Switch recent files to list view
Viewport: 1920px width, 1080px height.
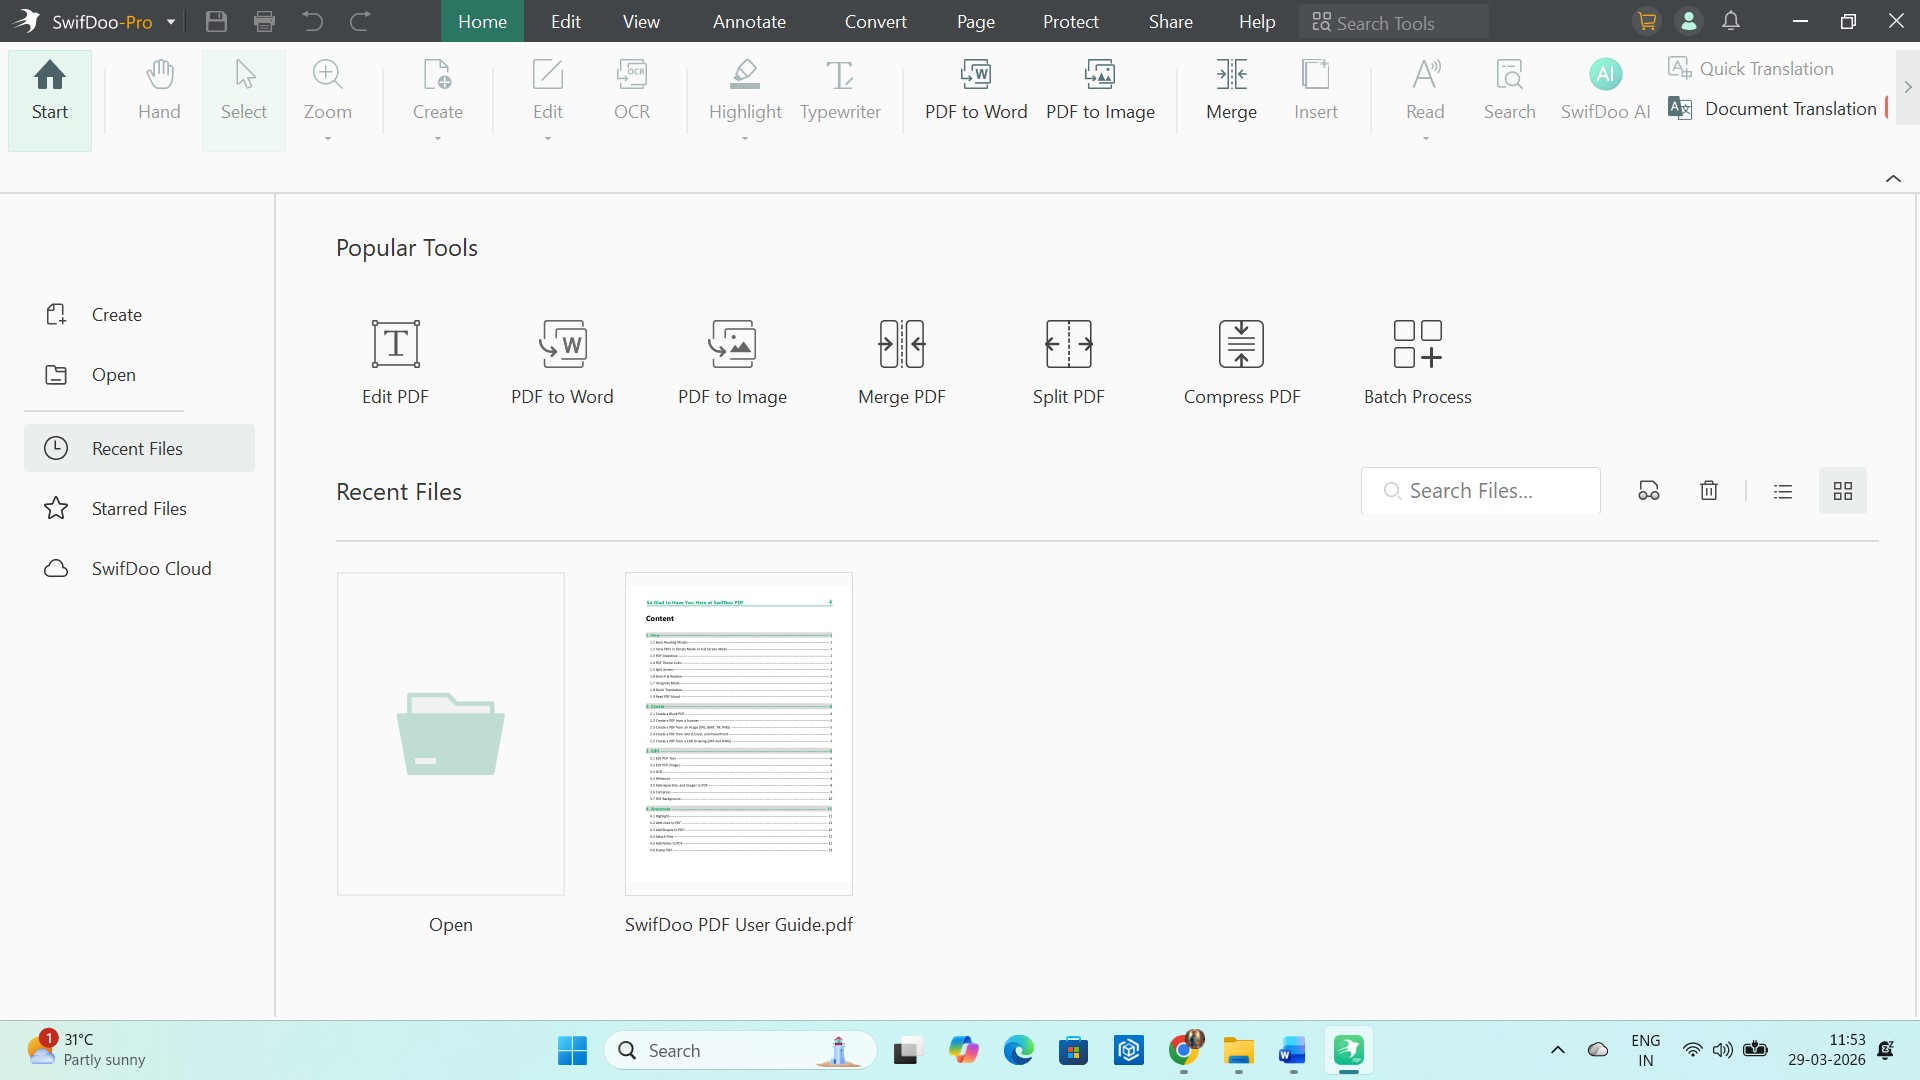[x=1784, y=490]
